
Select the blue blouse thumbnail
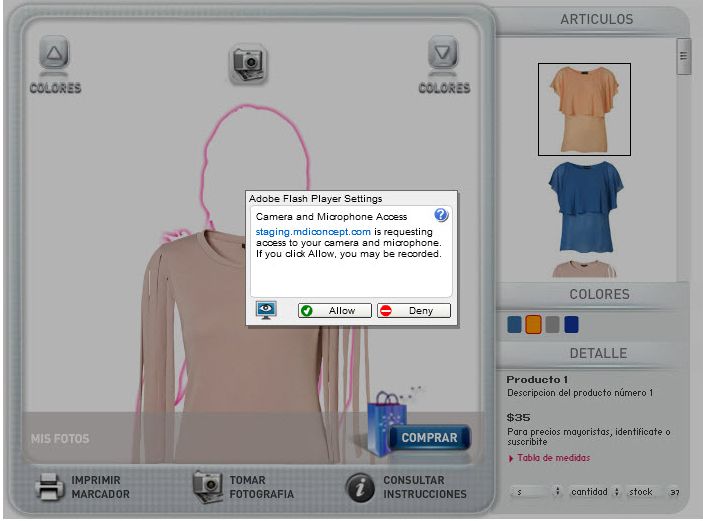coord(585,208)
